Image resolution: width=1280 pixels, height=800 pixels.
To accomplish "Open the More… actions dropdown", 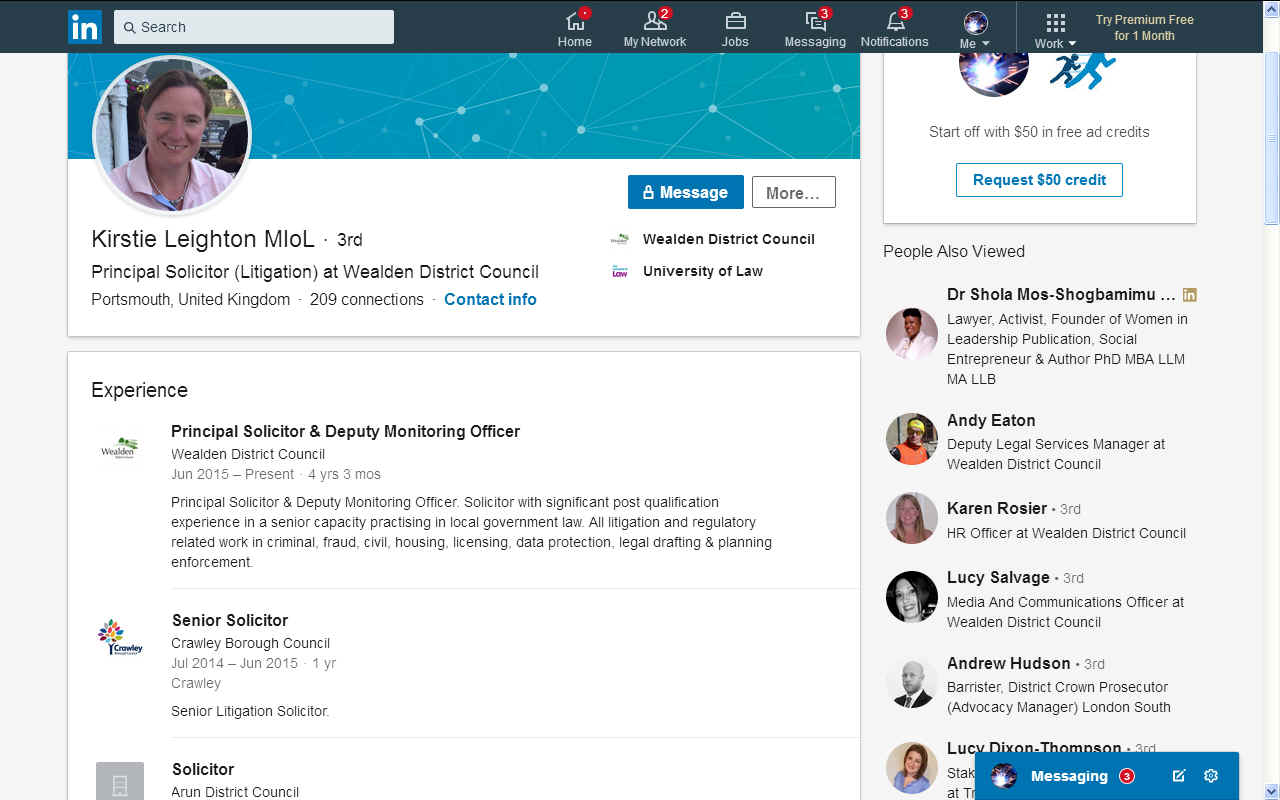I will pyautogui.click(x=793, y=192).
